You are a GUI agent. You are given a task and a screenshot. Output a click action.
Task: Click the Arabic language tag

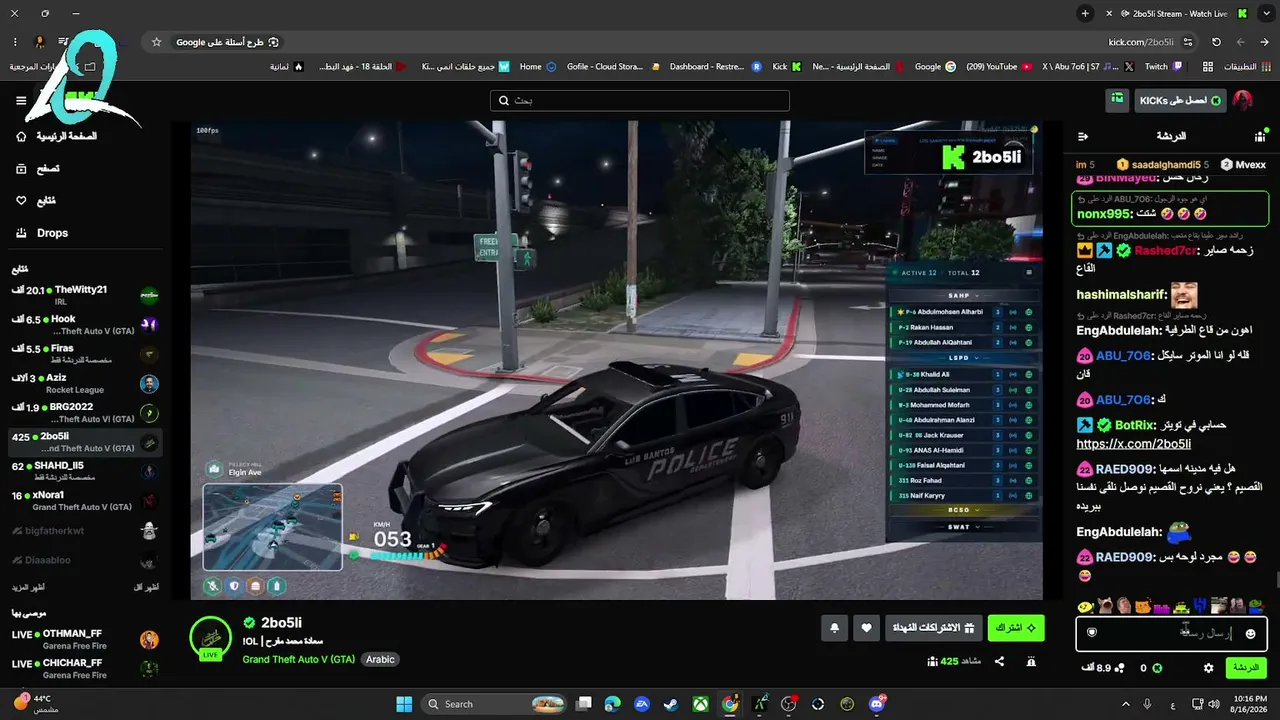[380, 660]
